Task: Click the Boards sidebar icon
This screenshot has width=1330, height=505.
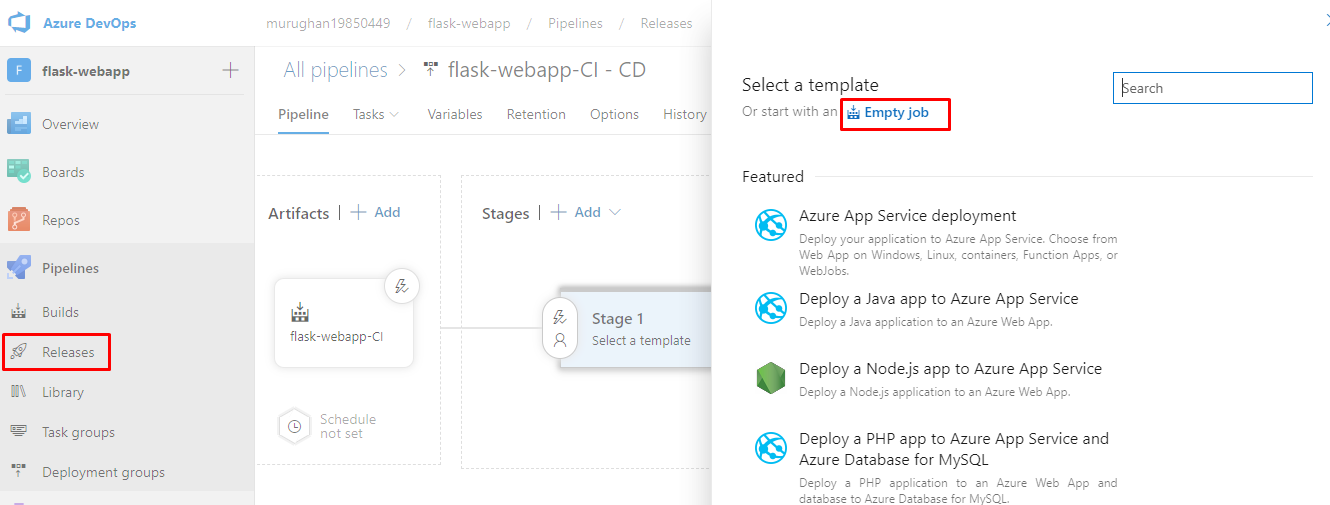Action: point(19,172)
